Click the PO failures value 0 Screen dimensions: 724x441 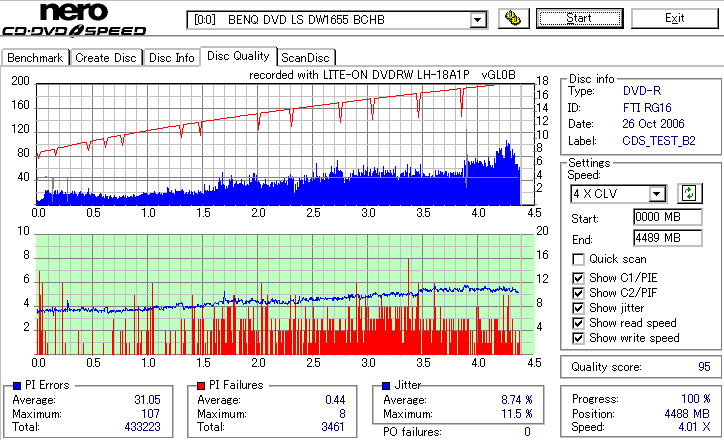[527, 432]
